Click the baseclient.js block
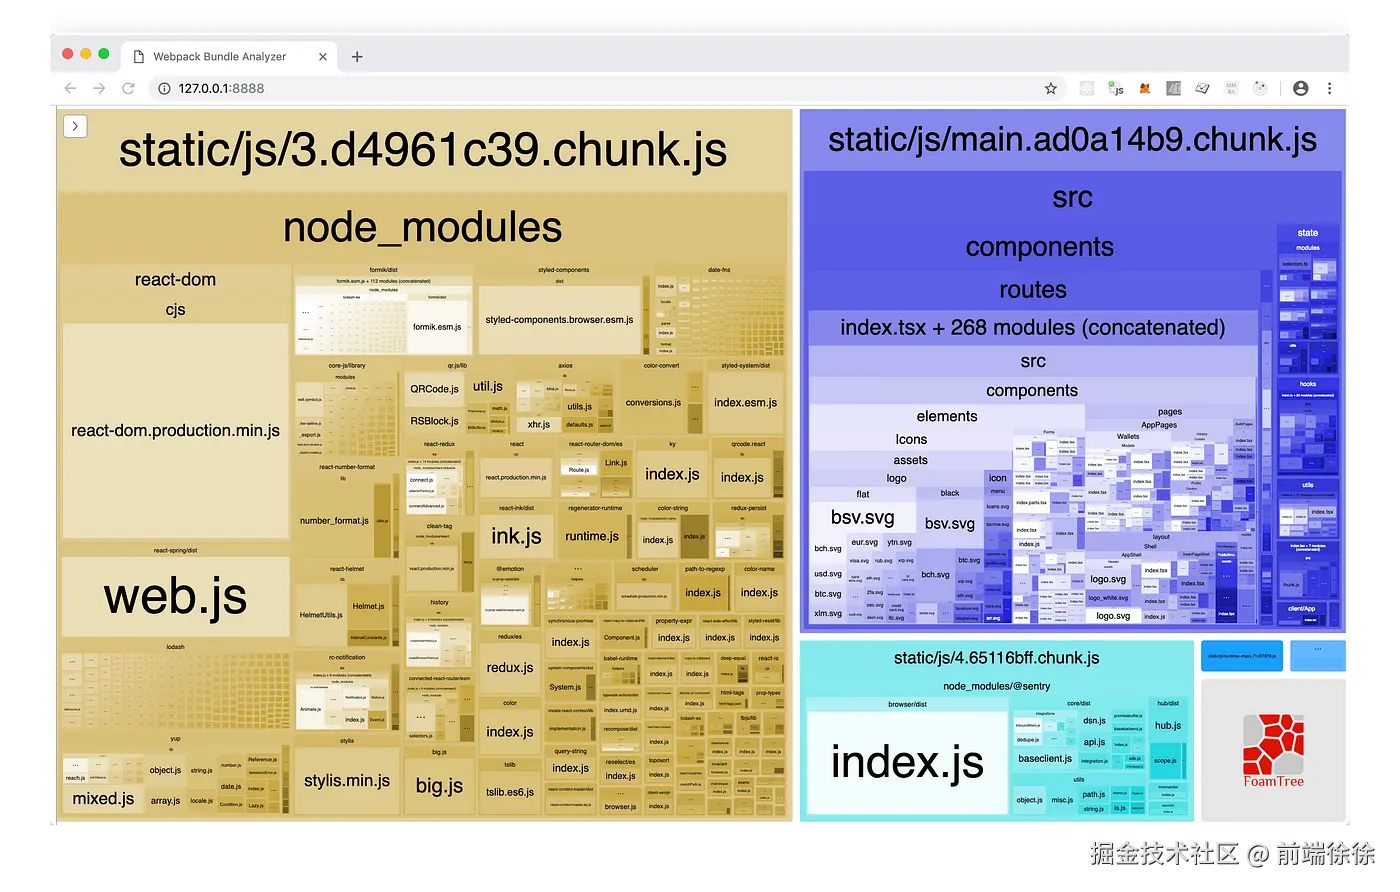 pos(1045,759)
